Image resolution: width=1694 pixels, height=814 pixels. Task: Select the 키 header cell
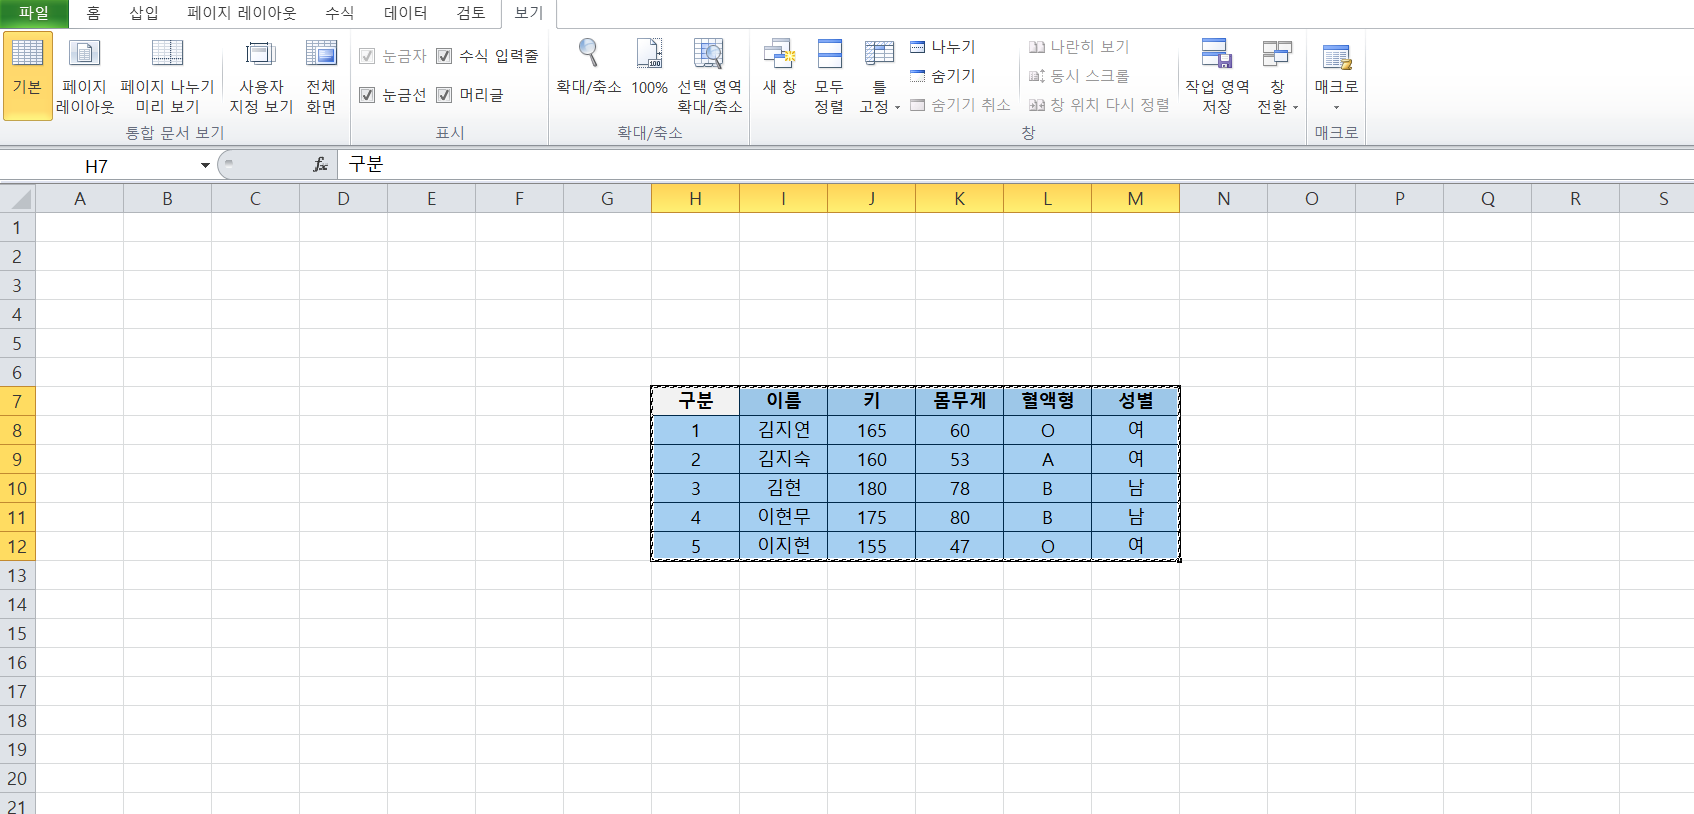(871, 401)
